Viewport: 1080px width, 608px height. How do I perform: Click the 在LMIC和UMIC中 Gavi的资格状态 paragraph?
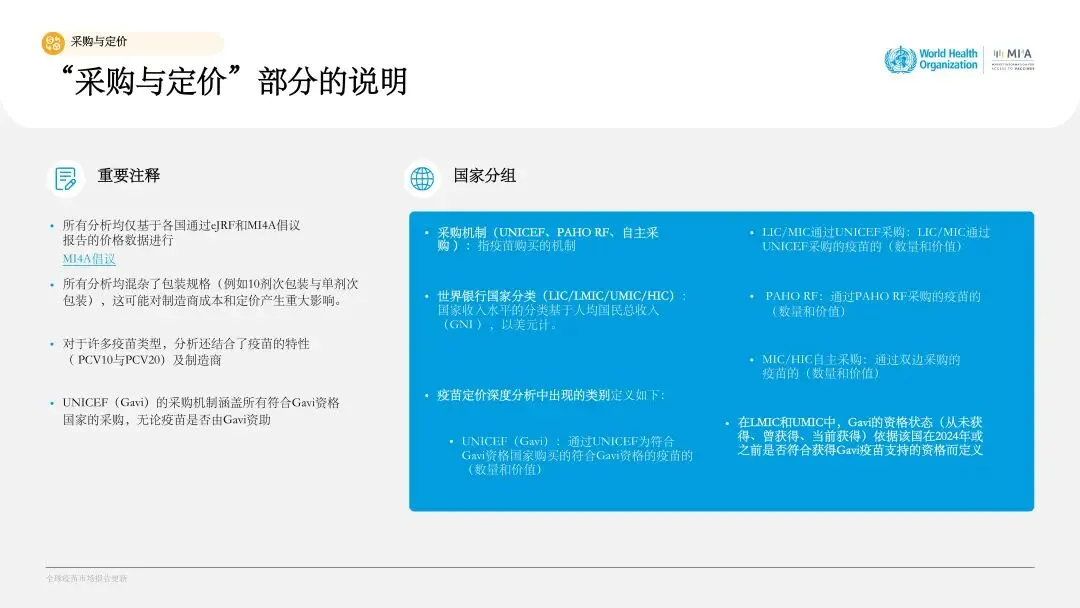pyautogui.click(x=860, y=436)
